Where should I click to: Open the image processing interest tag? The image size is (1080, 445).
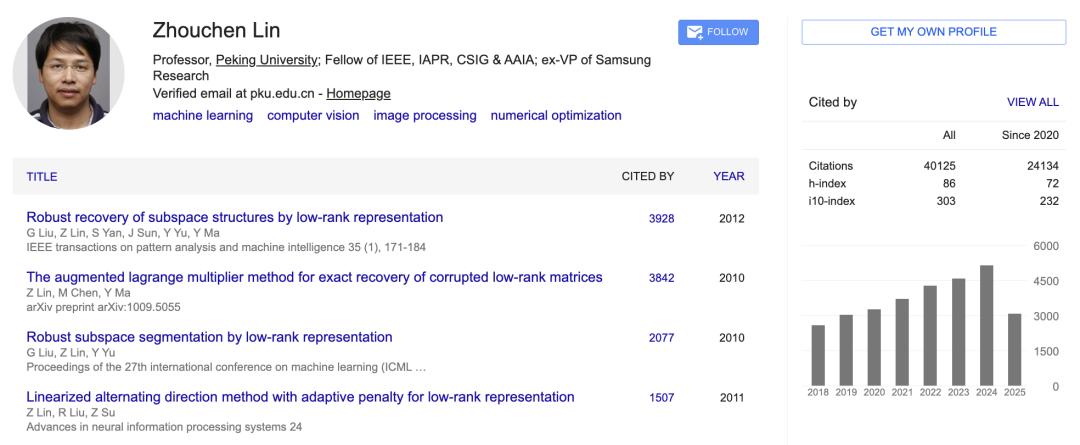[x=425, y=116]
